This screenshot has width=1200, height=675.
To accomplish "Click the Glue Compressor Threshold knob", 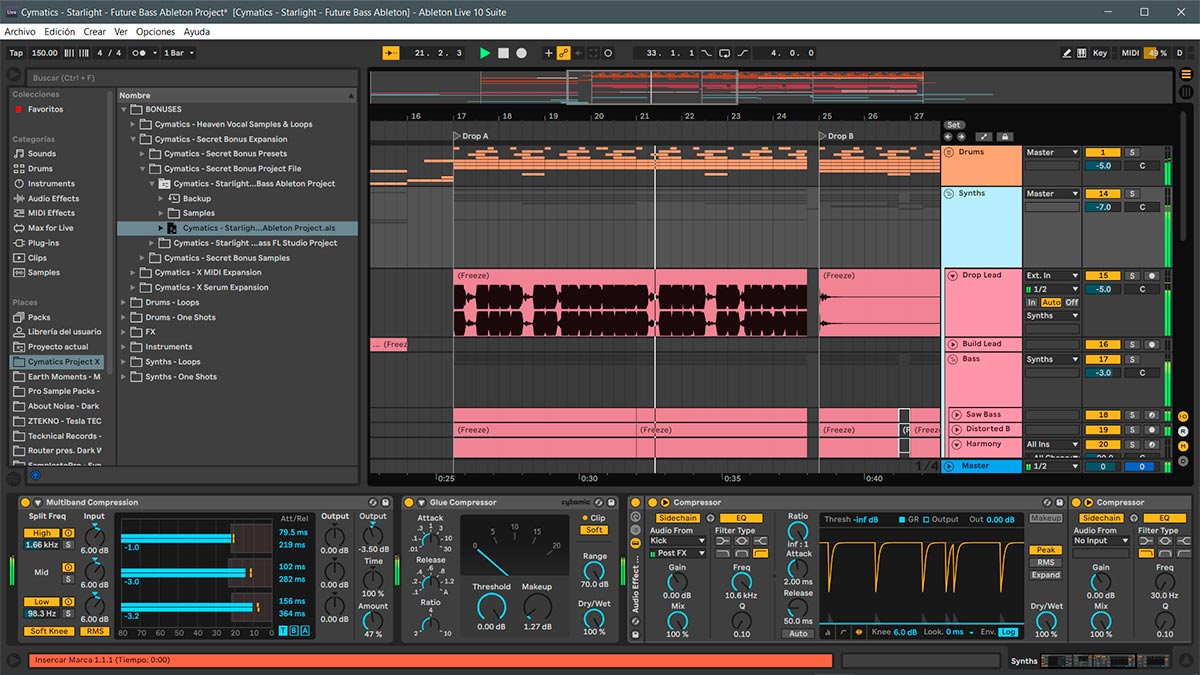I will tap(491, 607).
